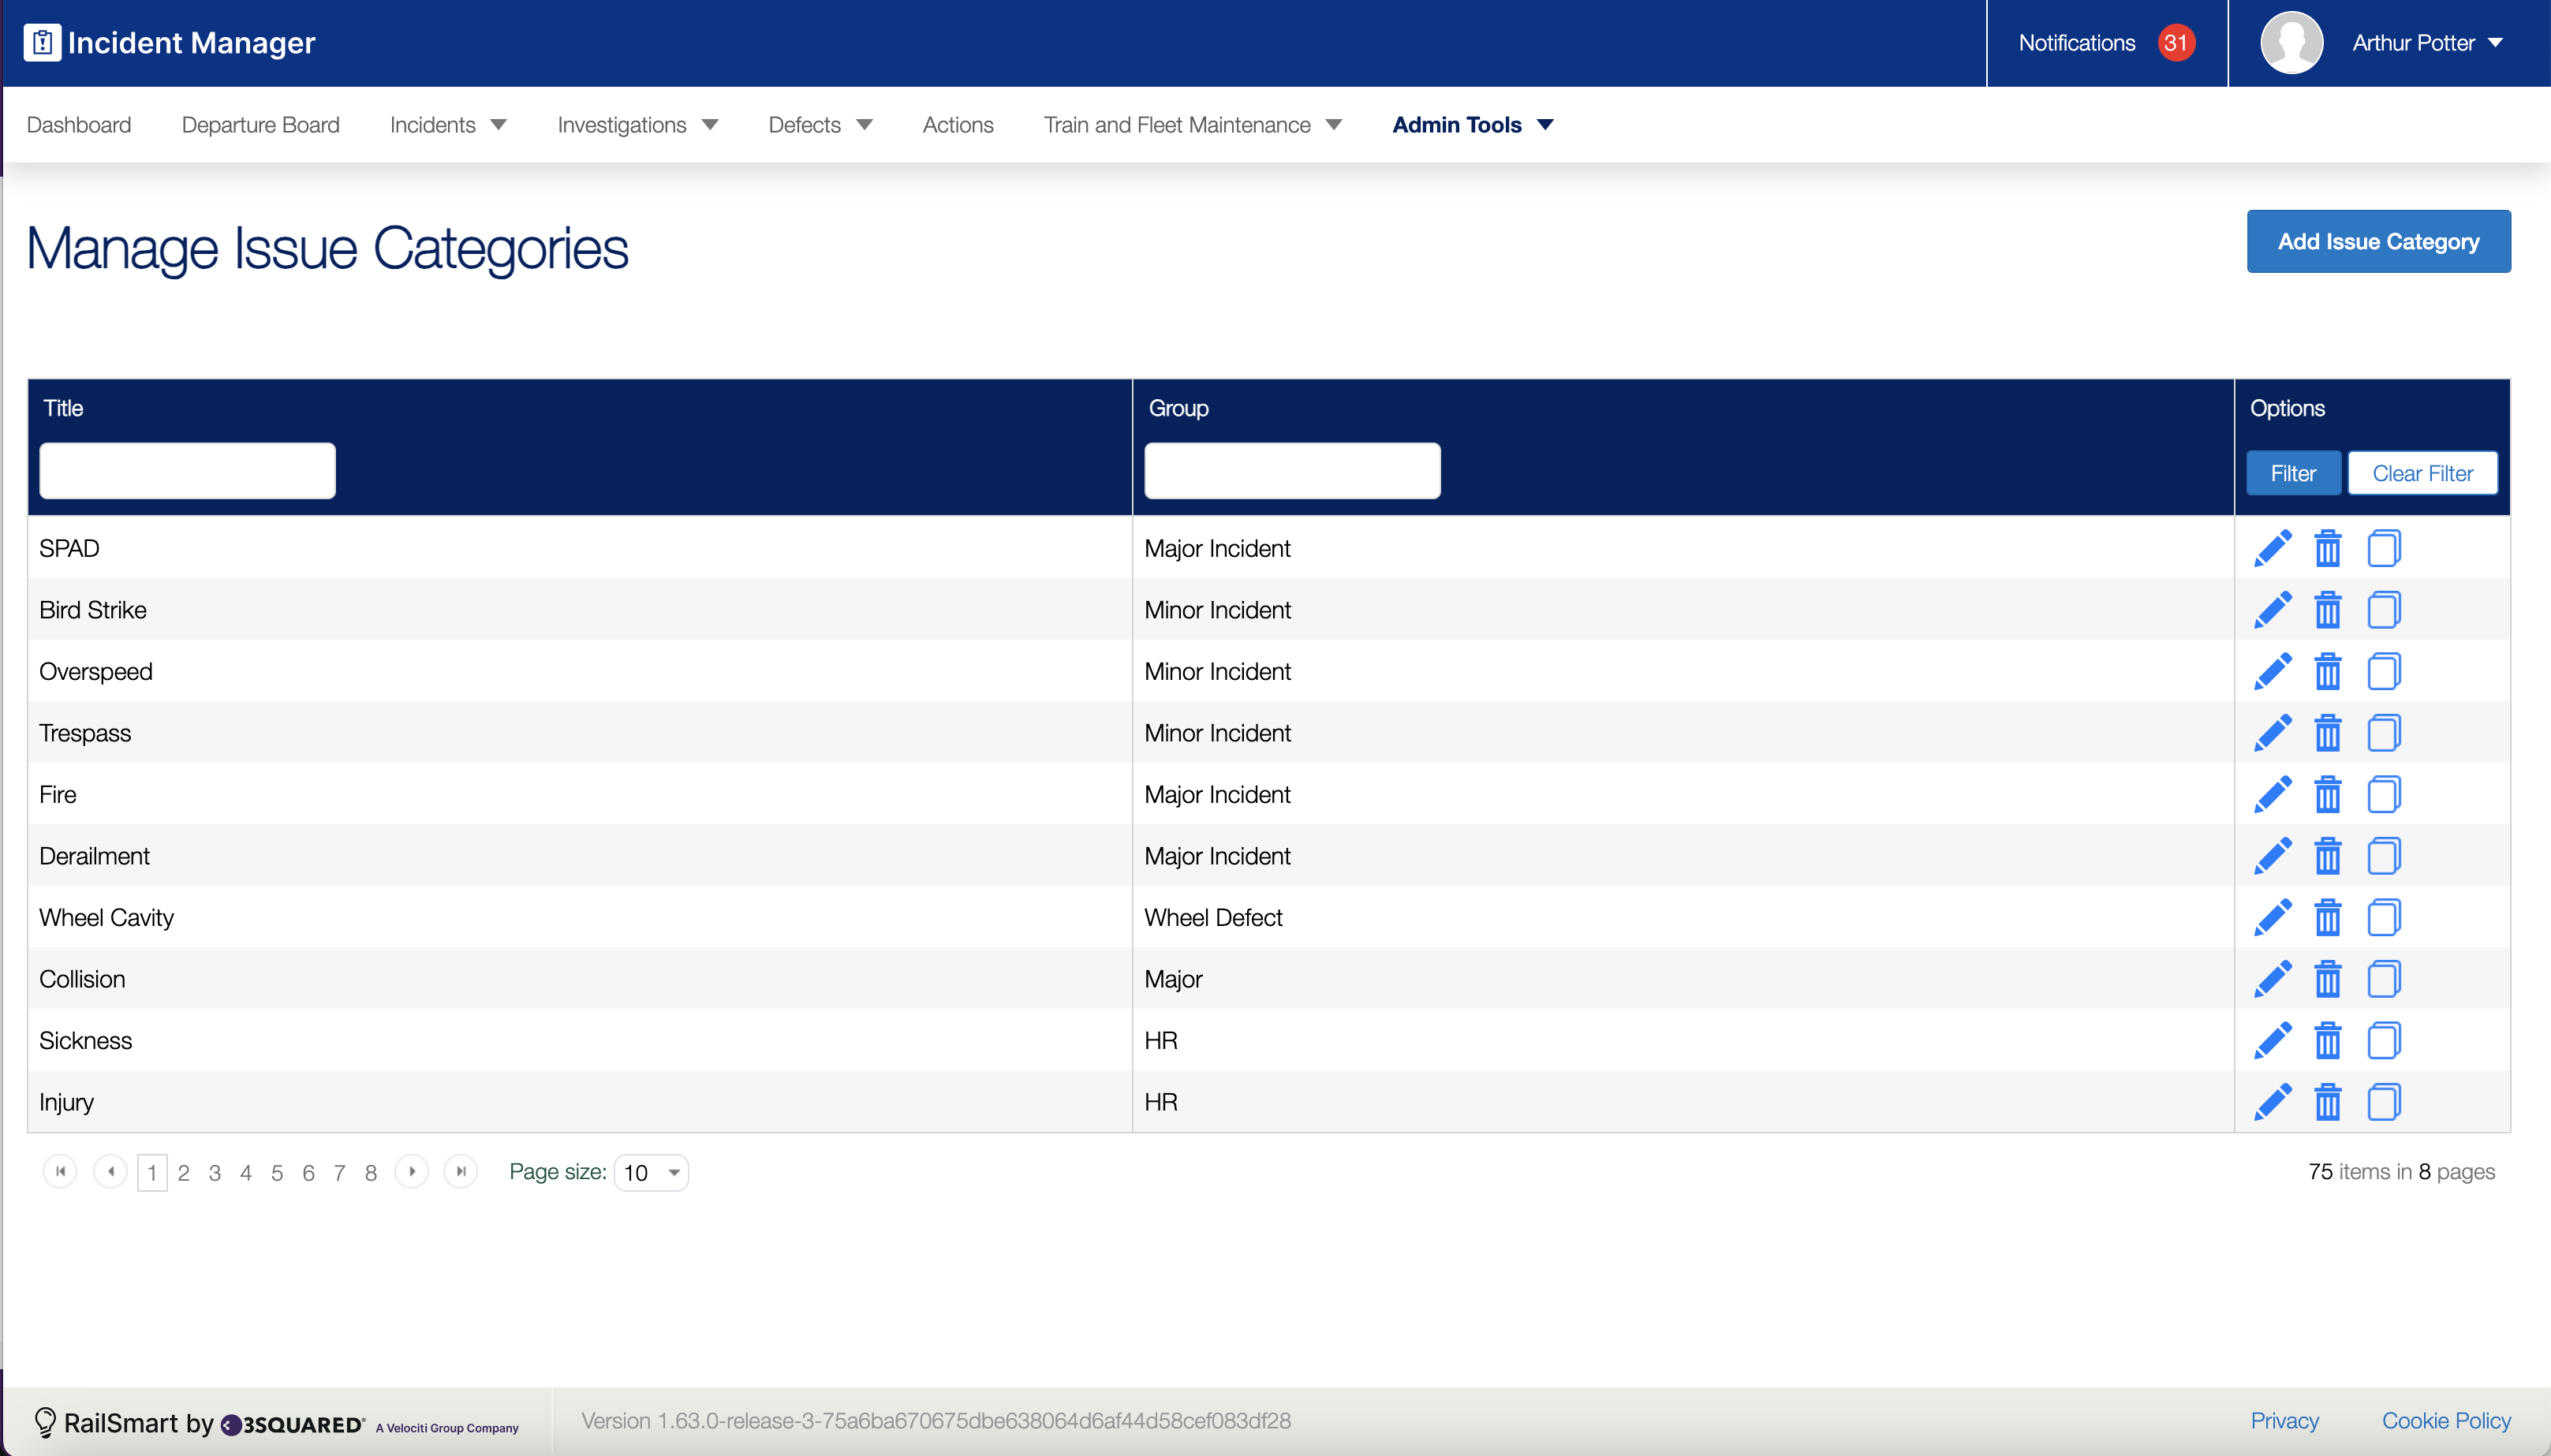The image size is (2551, 1456).
Task: Delete the Fire category
Action: [2327, 794]
